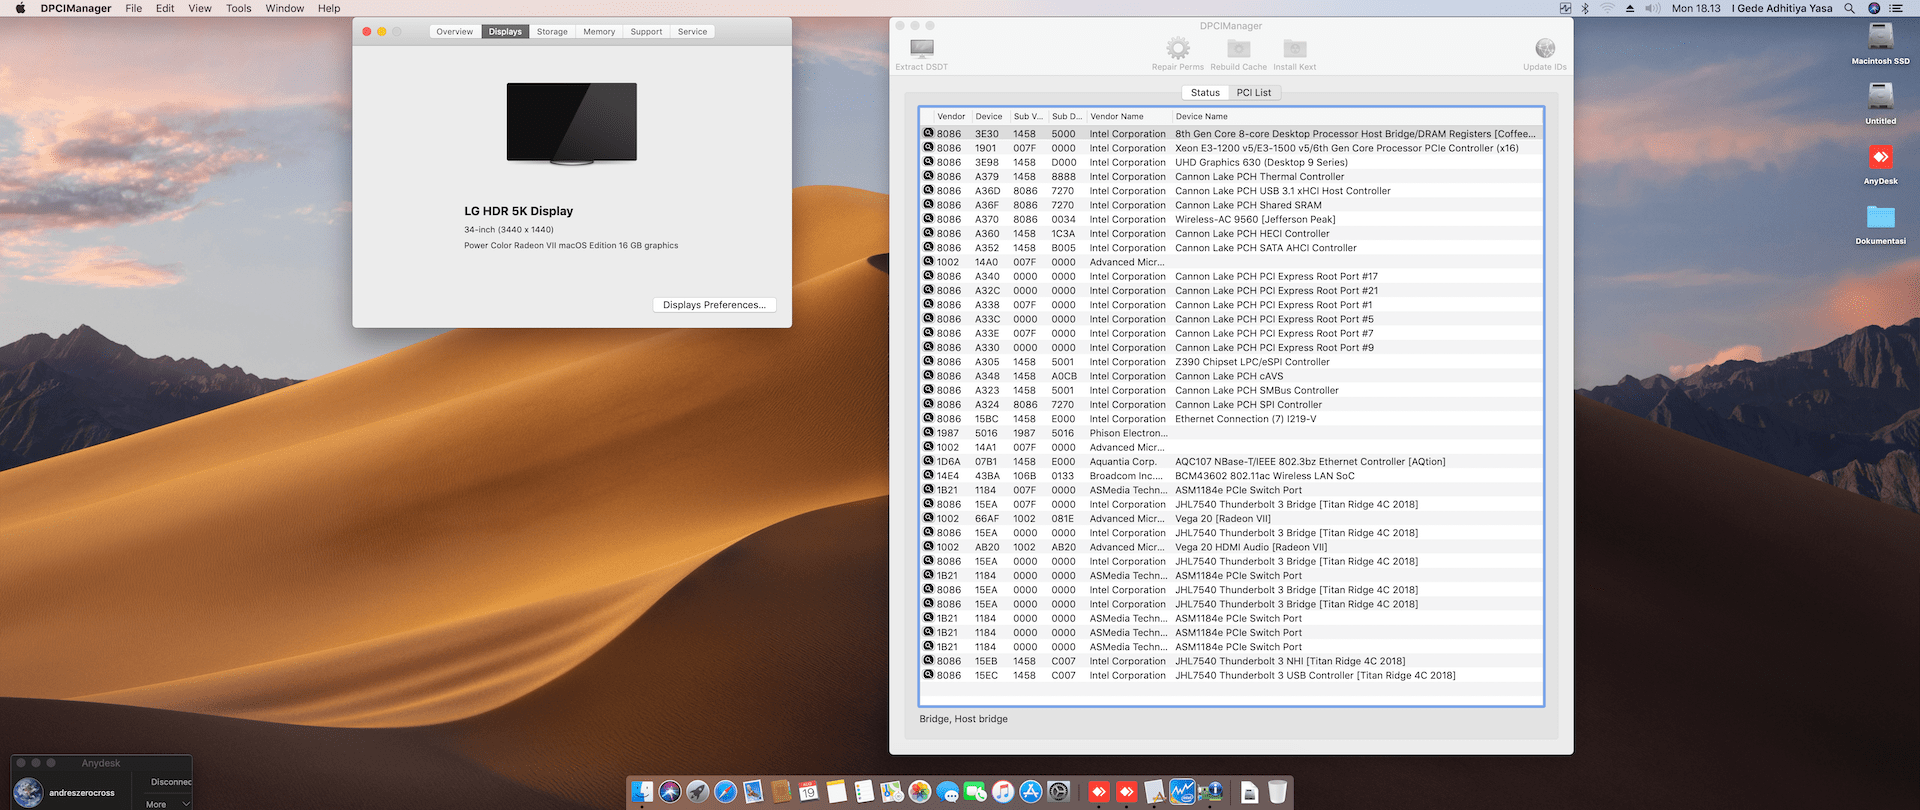This screenshot has height=810, width=1920.
Task: Open the Tools menu in menu bar
Action: 239,8
